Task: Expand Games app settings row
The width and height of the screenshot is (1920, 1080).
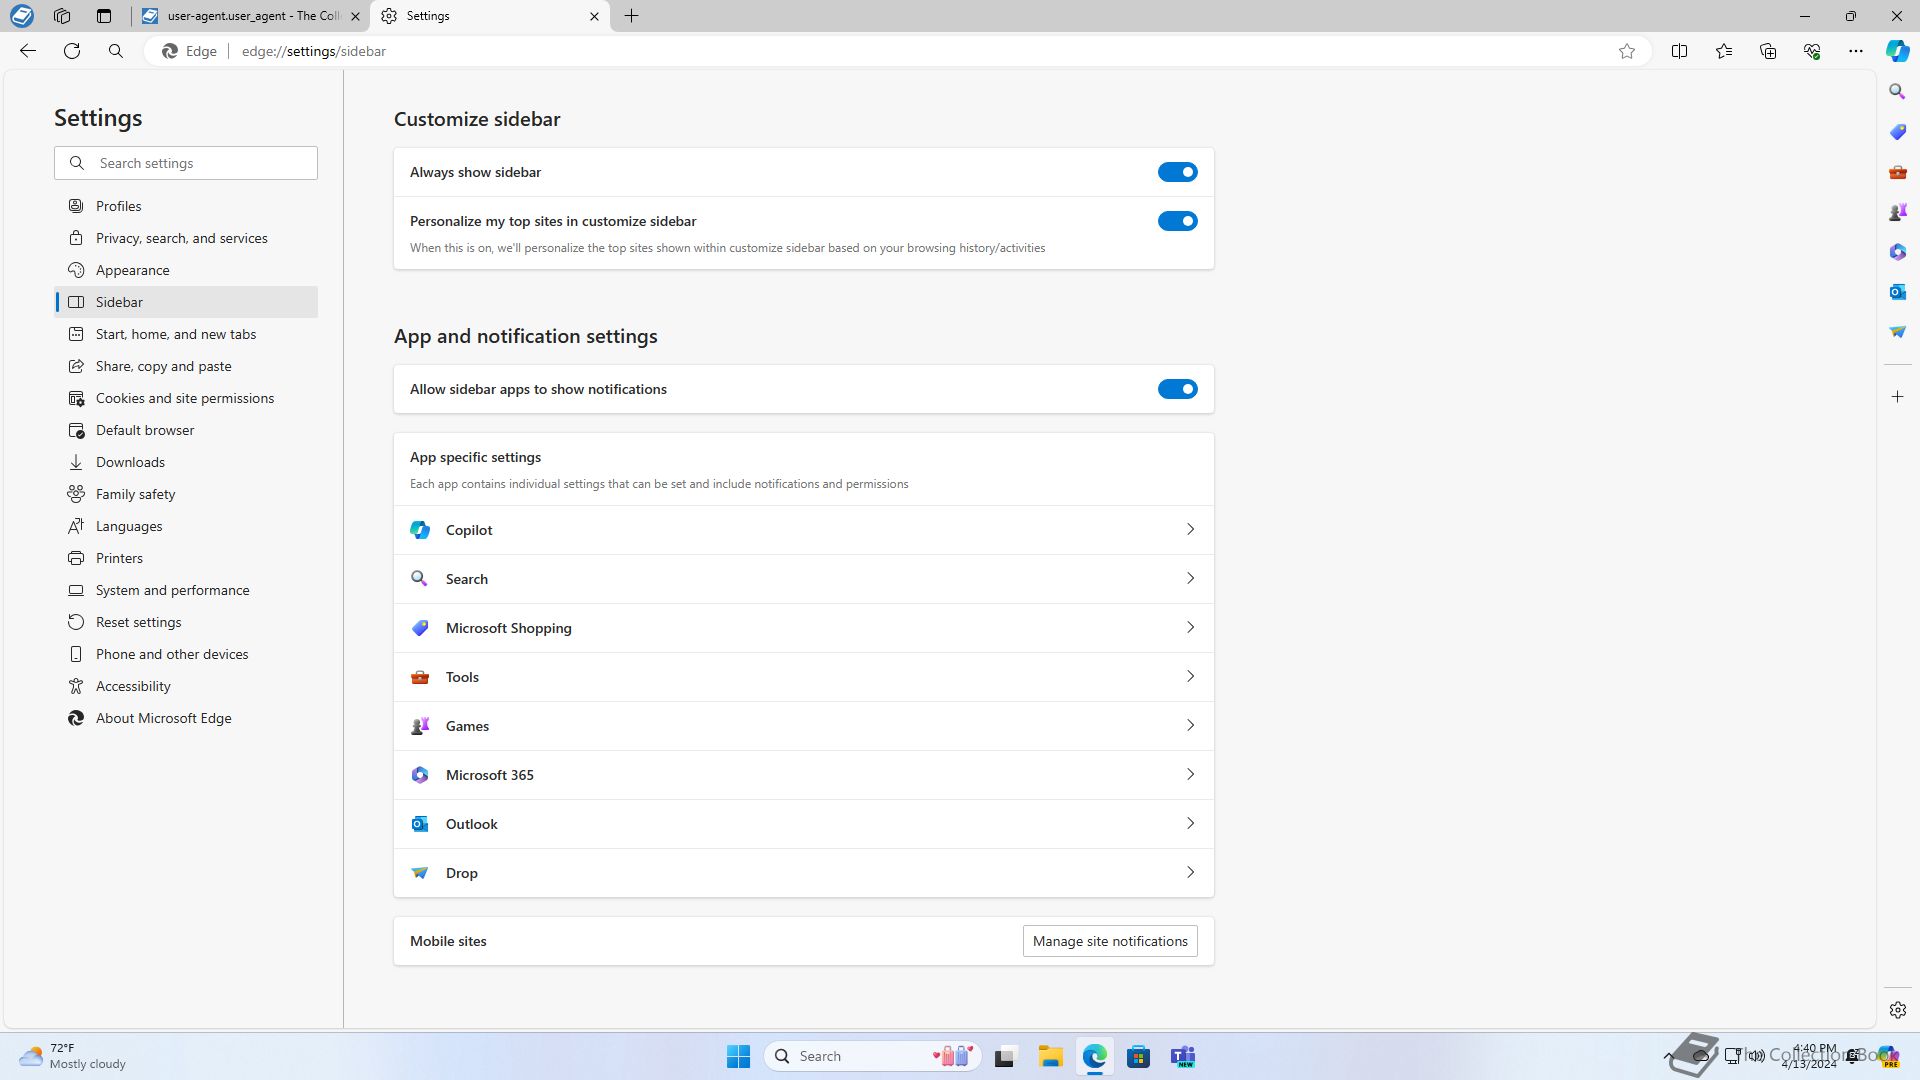Action: click(803, 726)
